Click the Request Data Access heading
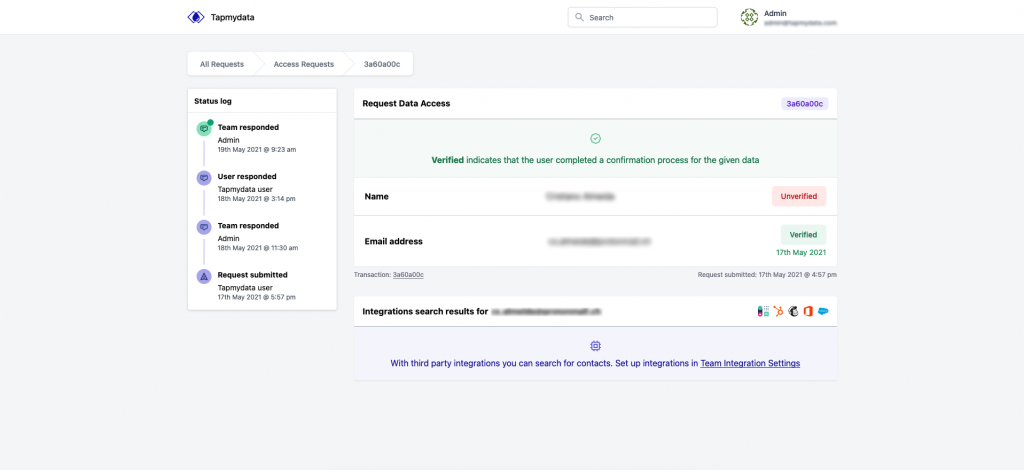Viewport: 1024px width, 470px height. [406, 103]
